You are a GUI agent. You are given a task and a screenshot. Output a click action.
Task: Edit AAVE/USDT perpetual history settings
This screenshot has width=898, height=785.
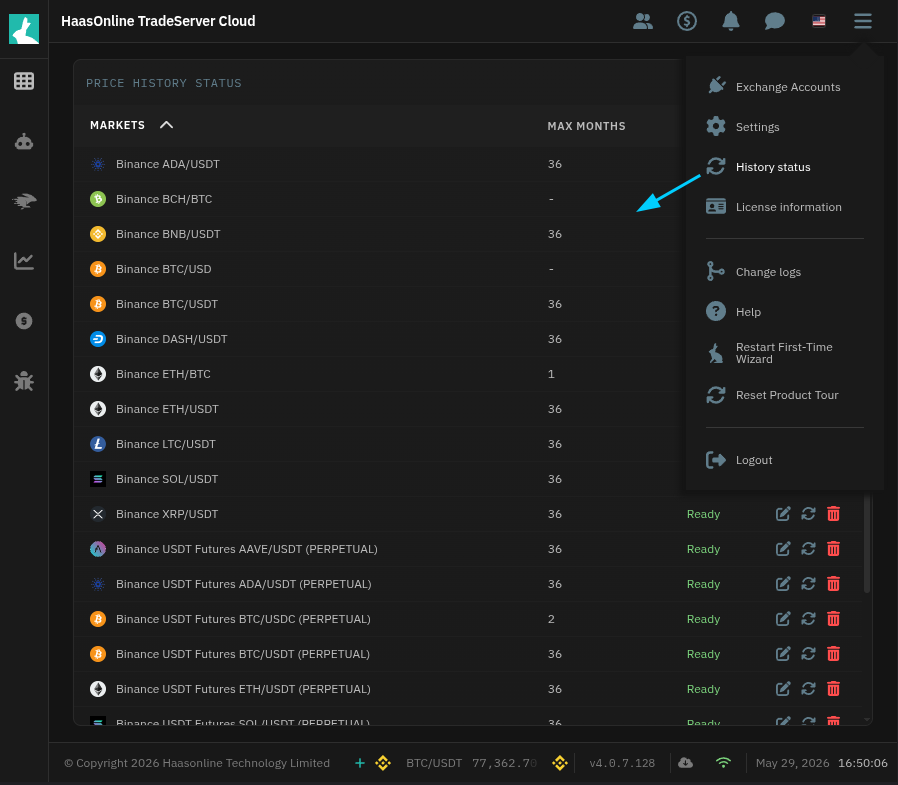(783, 549)
